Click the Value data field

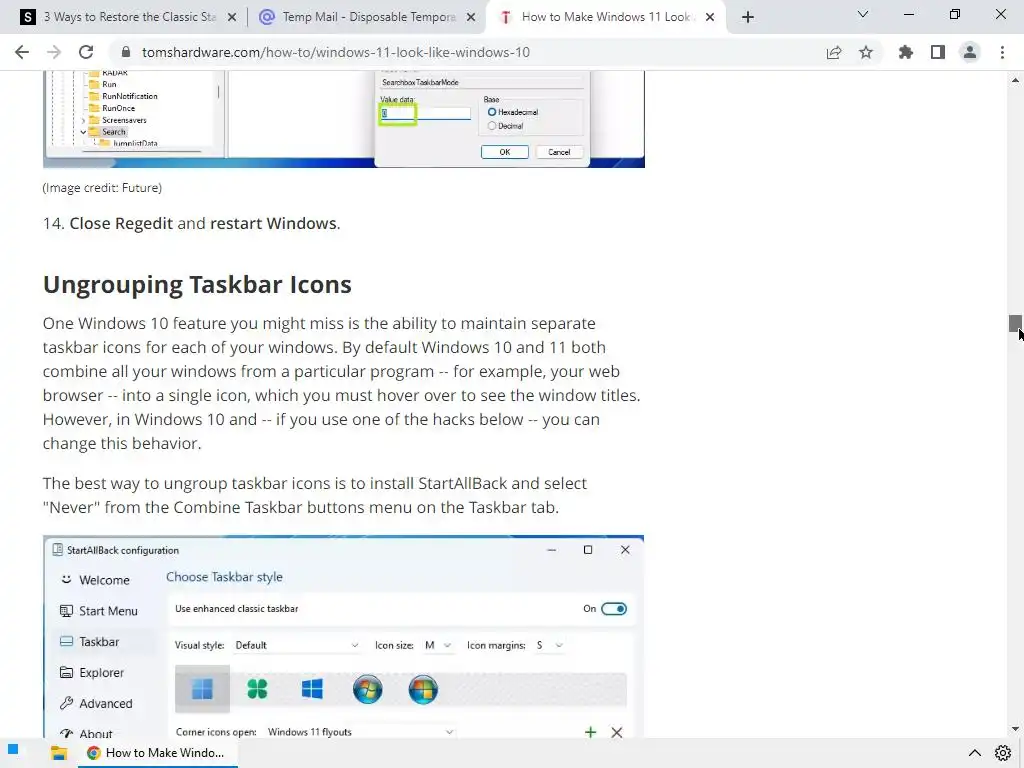[x=425, y=114]
